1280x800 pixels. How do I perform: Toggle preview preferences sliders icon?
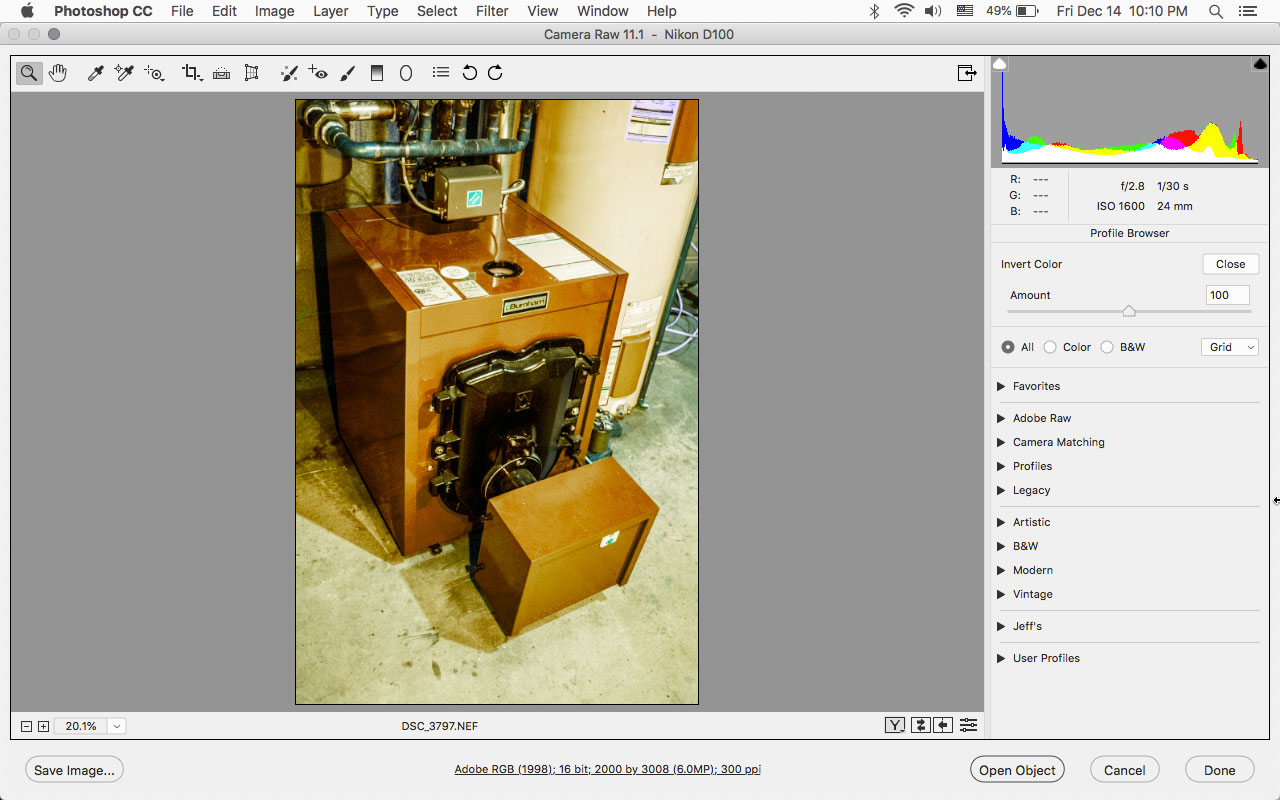(968, 726)
